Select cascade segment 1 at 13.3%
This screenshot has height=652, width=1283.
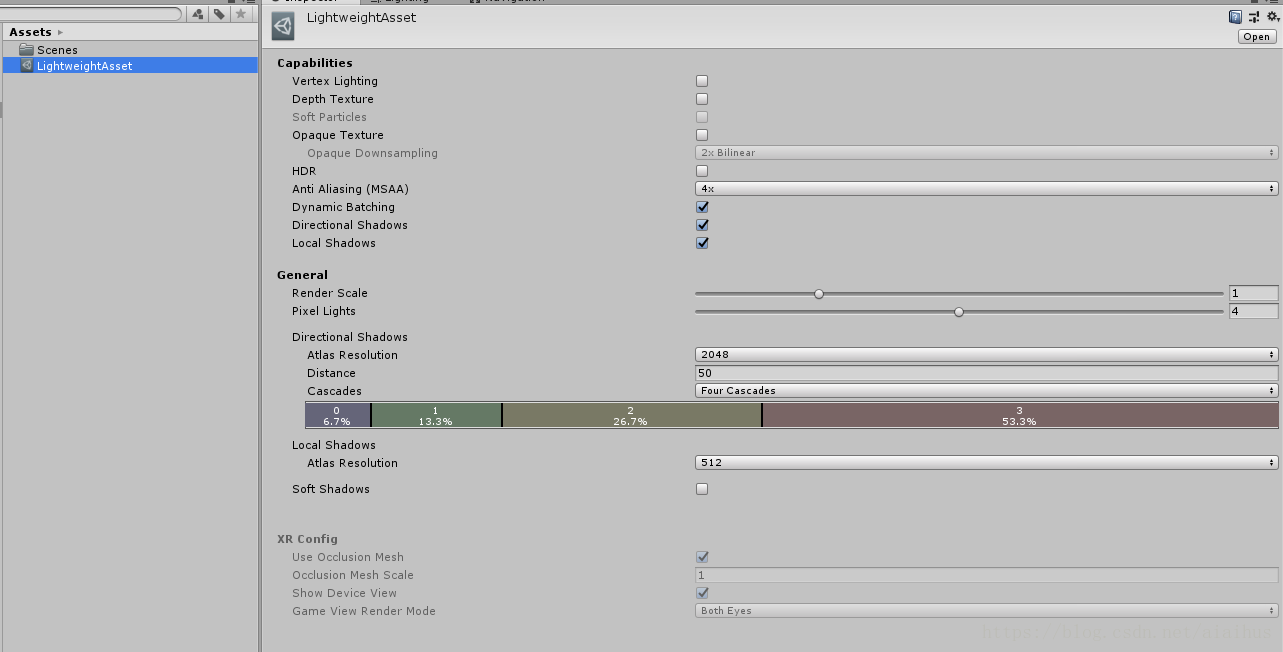pyautogui.click(x=436, y=416)
